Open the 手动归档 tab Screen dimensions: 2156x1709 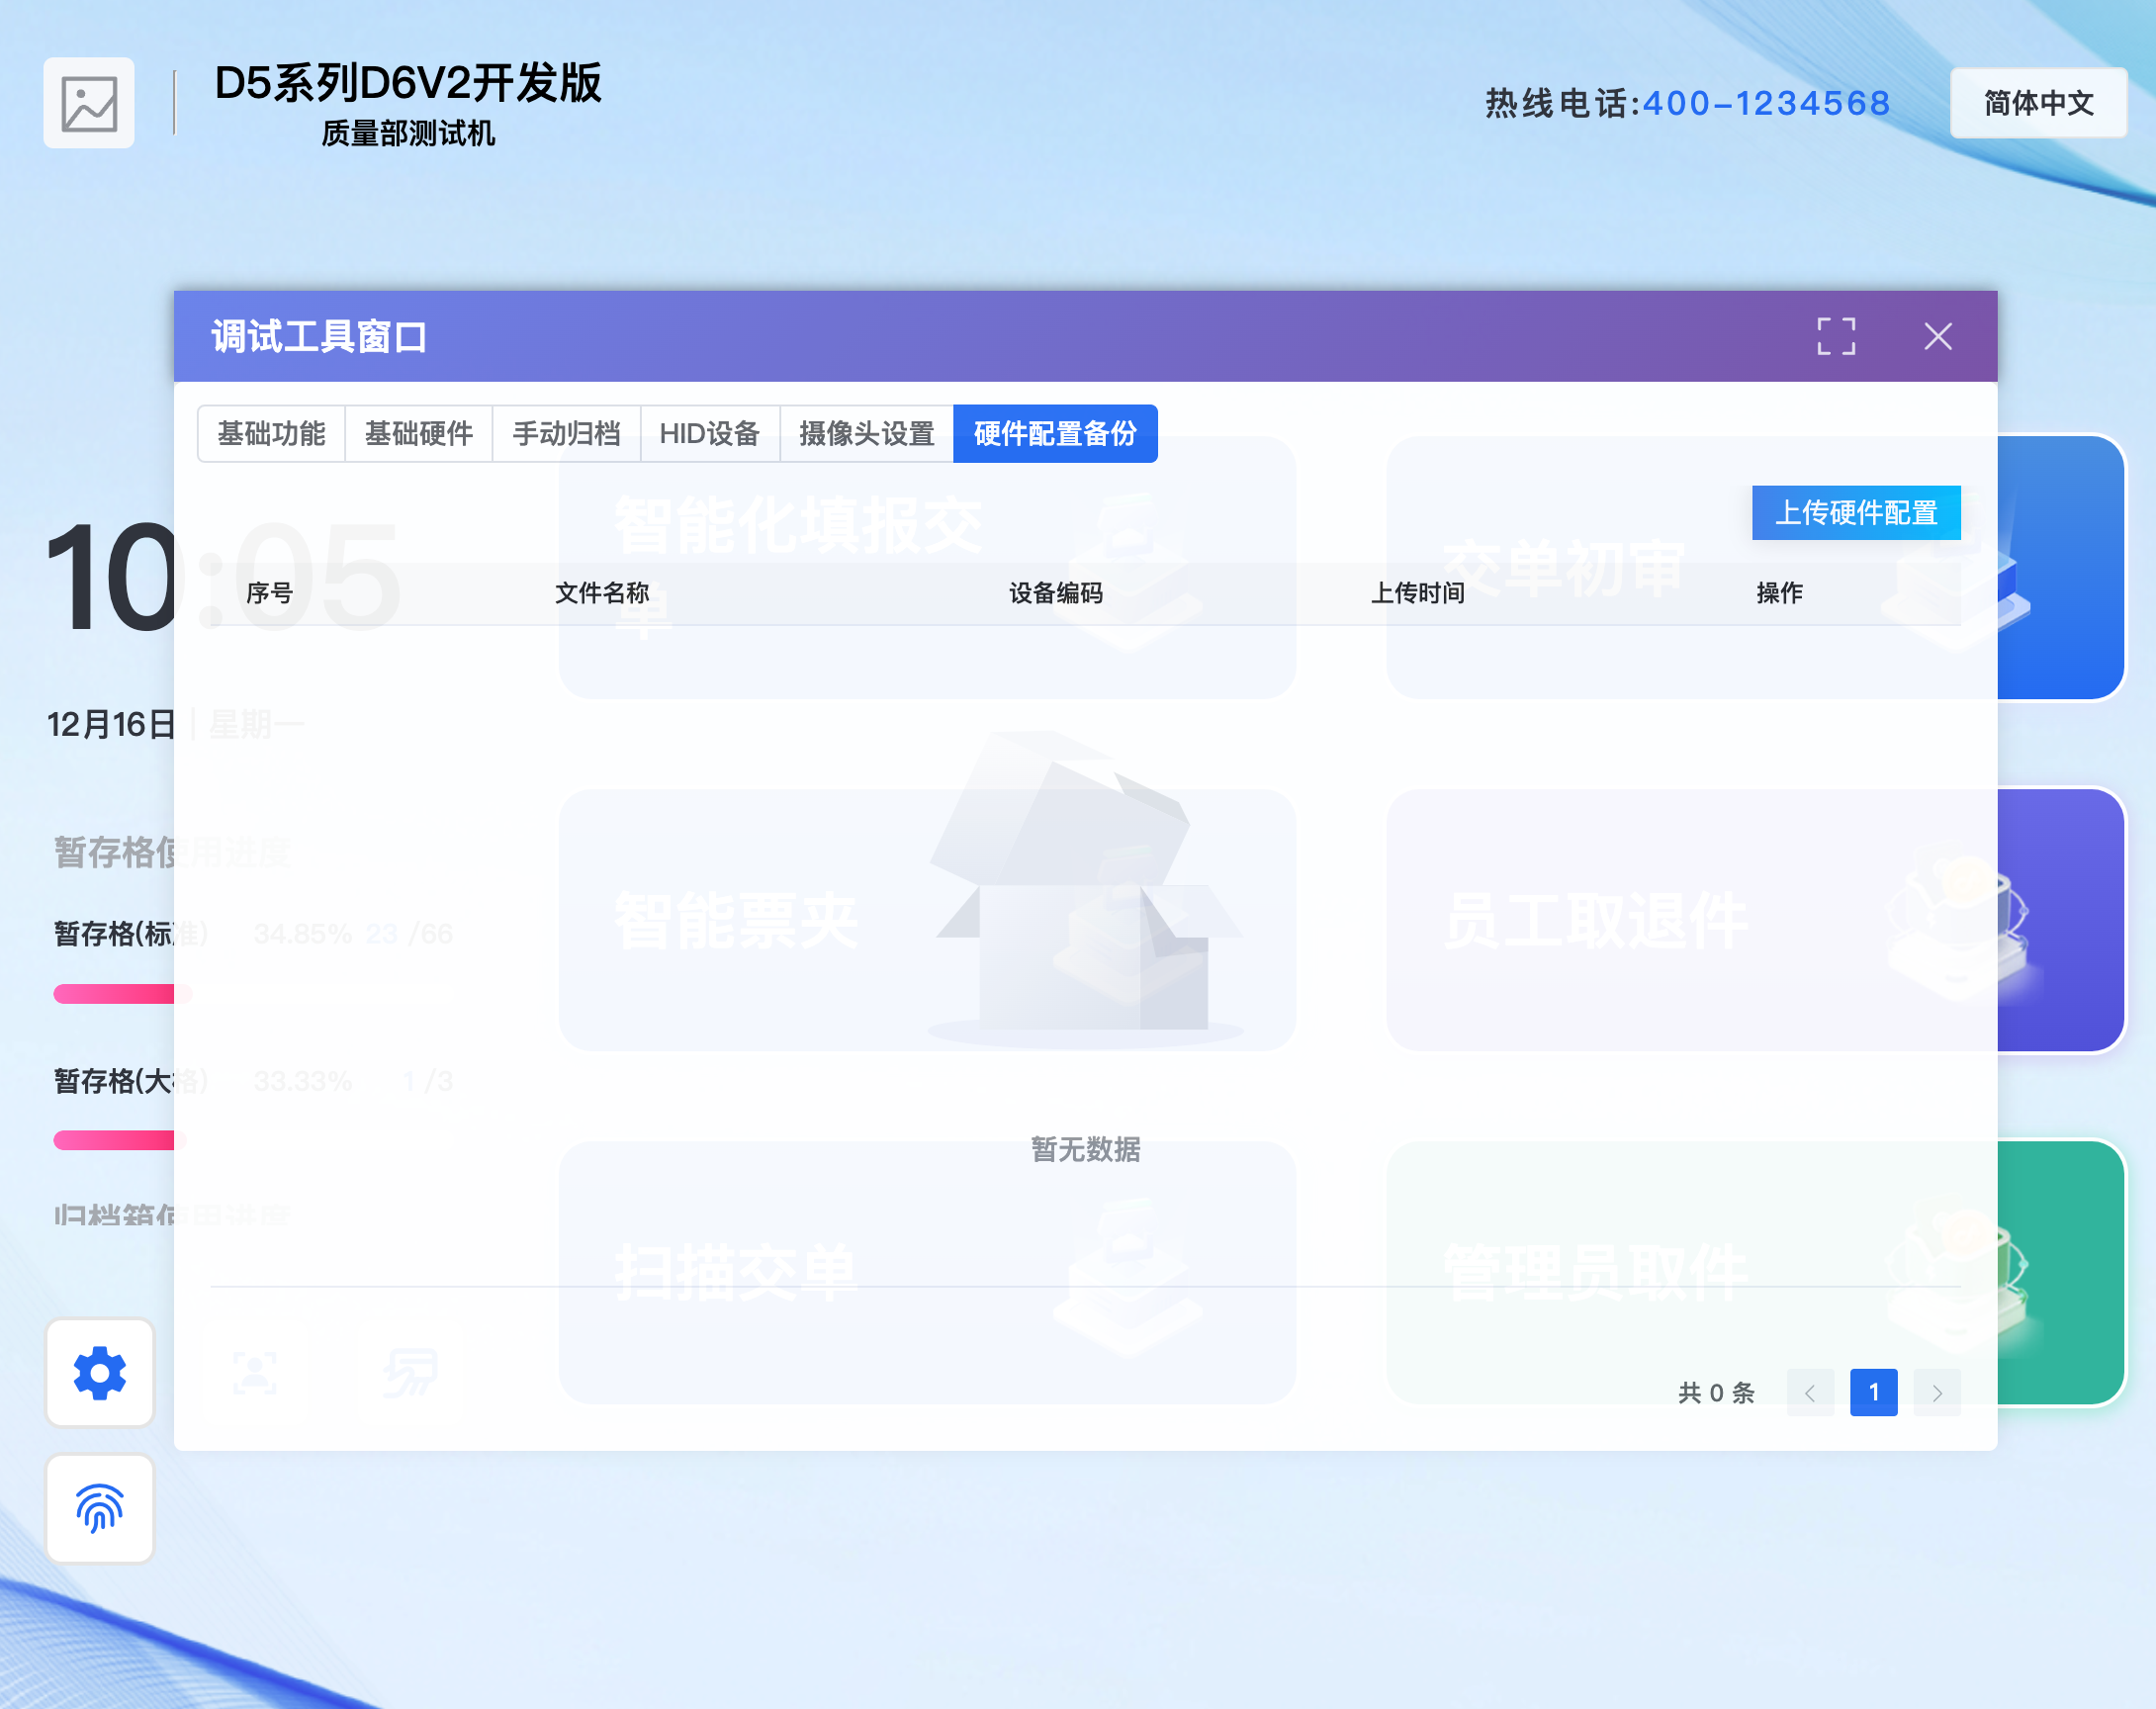coord(566,434)
